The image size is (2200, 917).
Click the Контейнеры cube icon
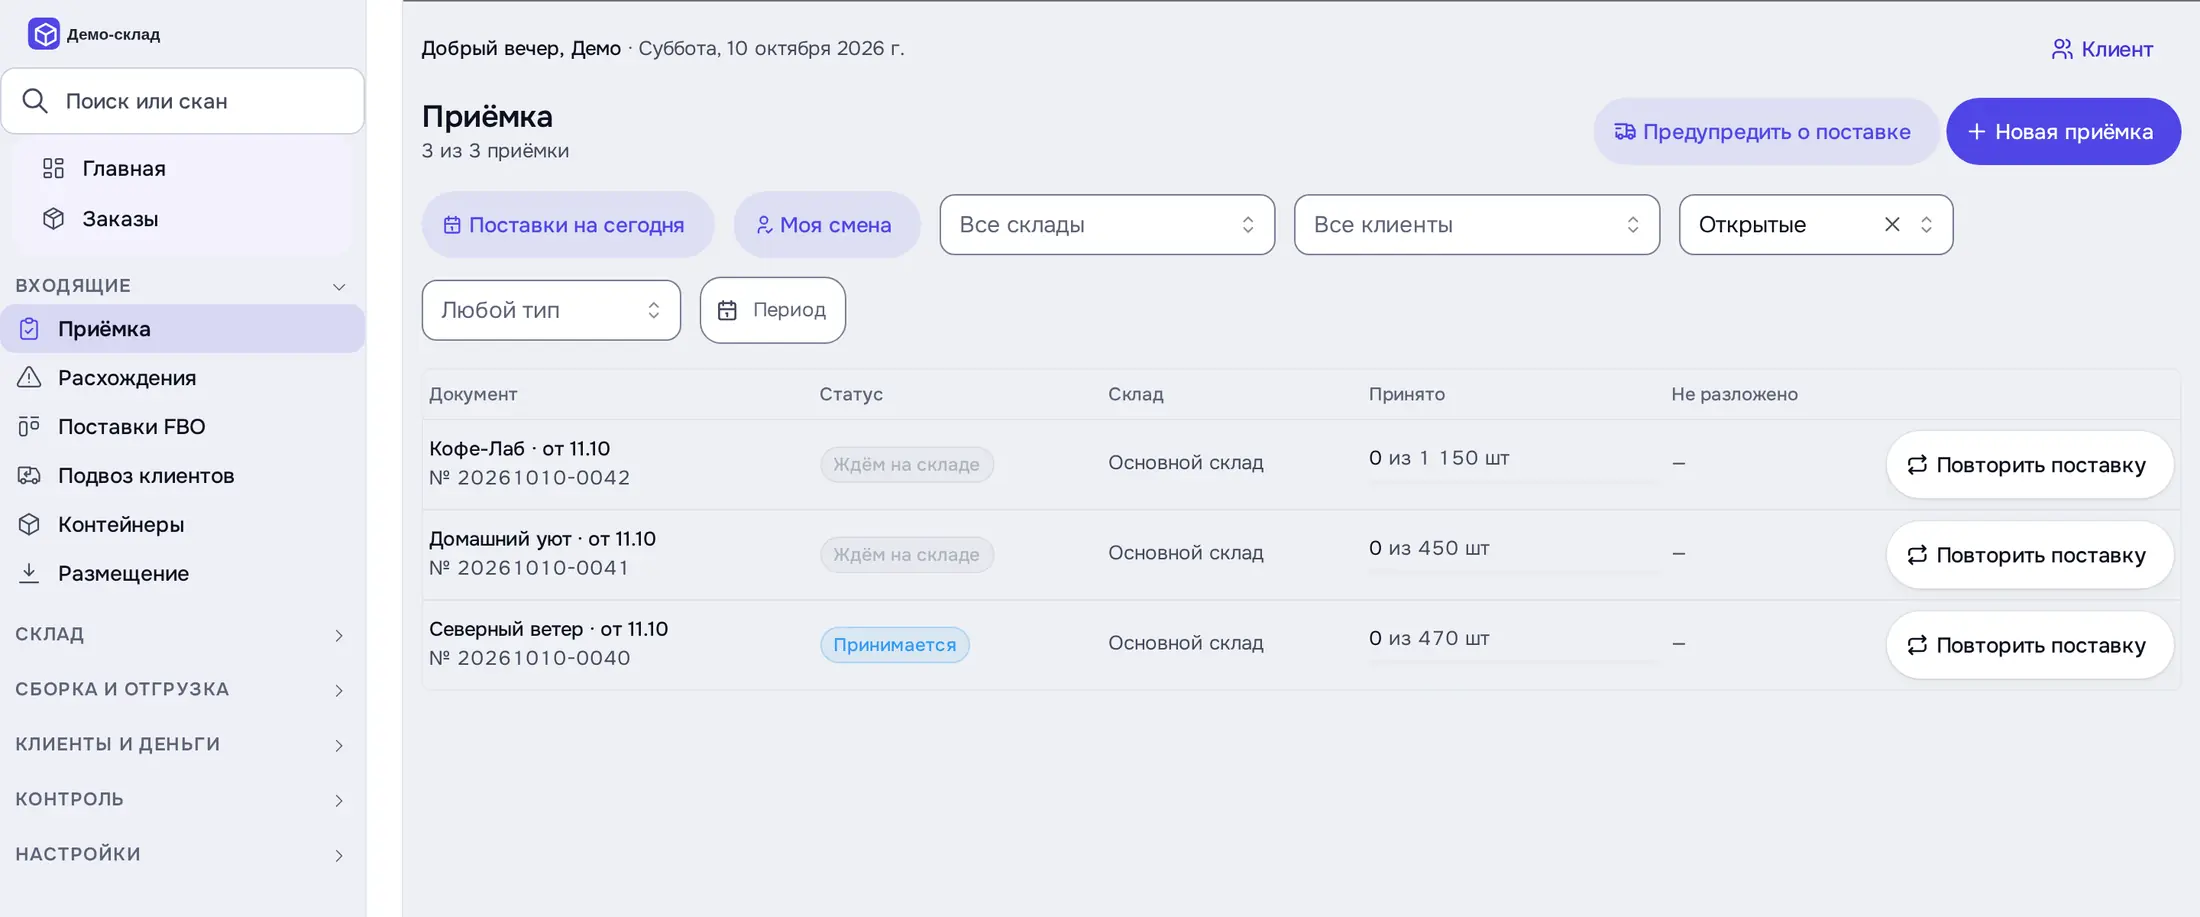click(x=29, y=524)
